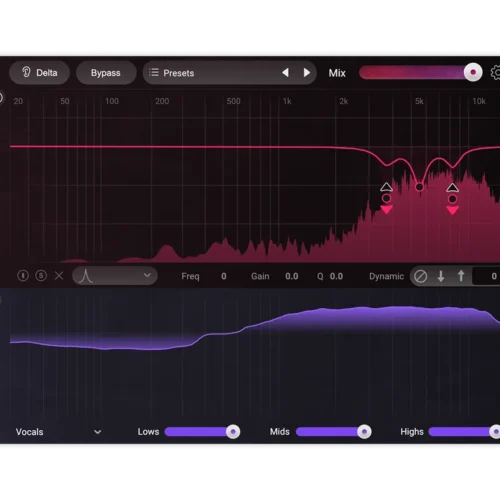Set dynamic direction downward arrow
The image size is (500, 500).
441,276
